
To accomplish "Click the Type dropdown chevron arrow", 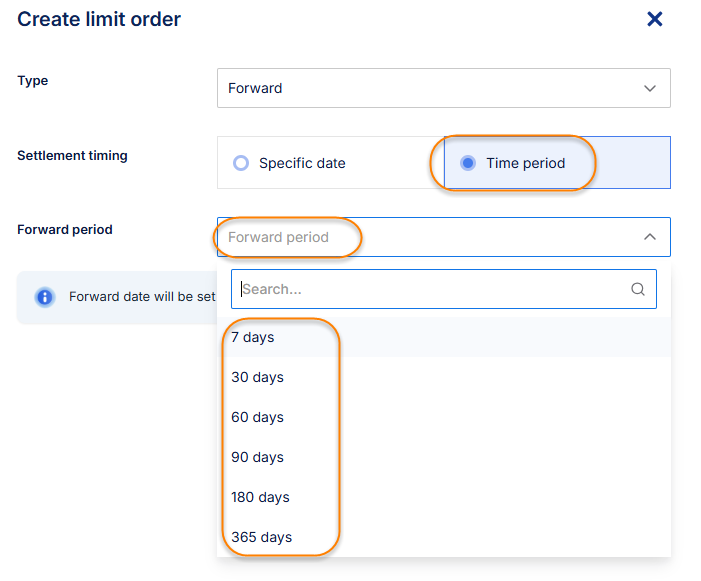I will [650, 88].
